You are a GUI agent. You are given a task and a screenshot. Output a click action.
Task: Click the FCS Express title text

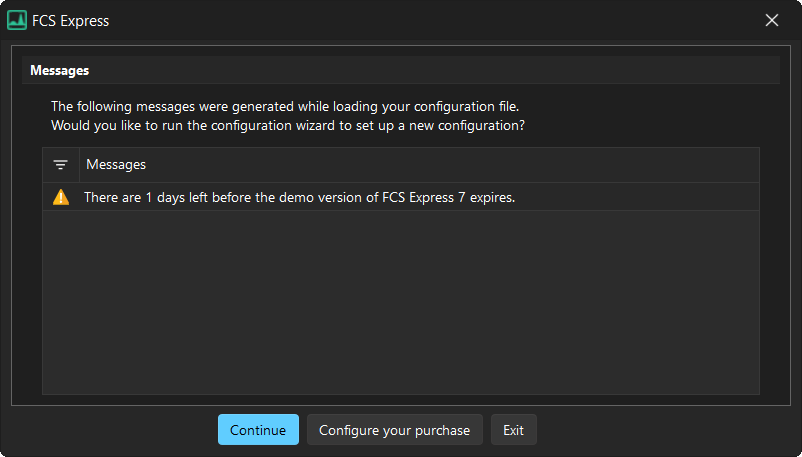pyautogui.click(x=70, y=20)
